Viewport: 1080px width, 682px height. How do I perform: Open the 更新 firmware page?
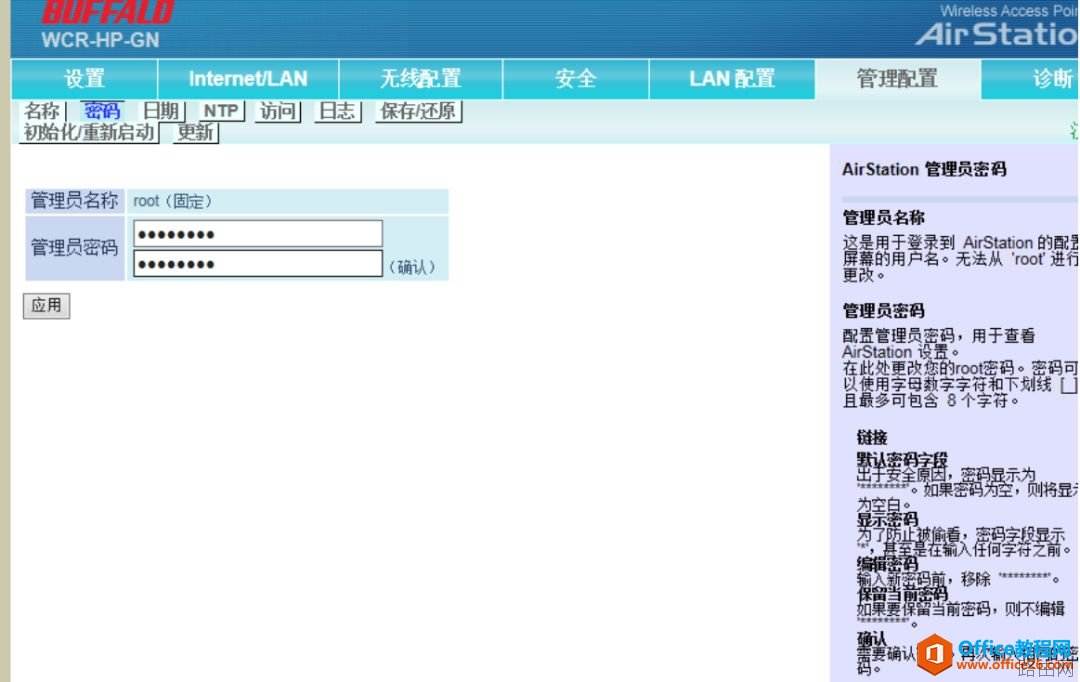coord(196,132)
